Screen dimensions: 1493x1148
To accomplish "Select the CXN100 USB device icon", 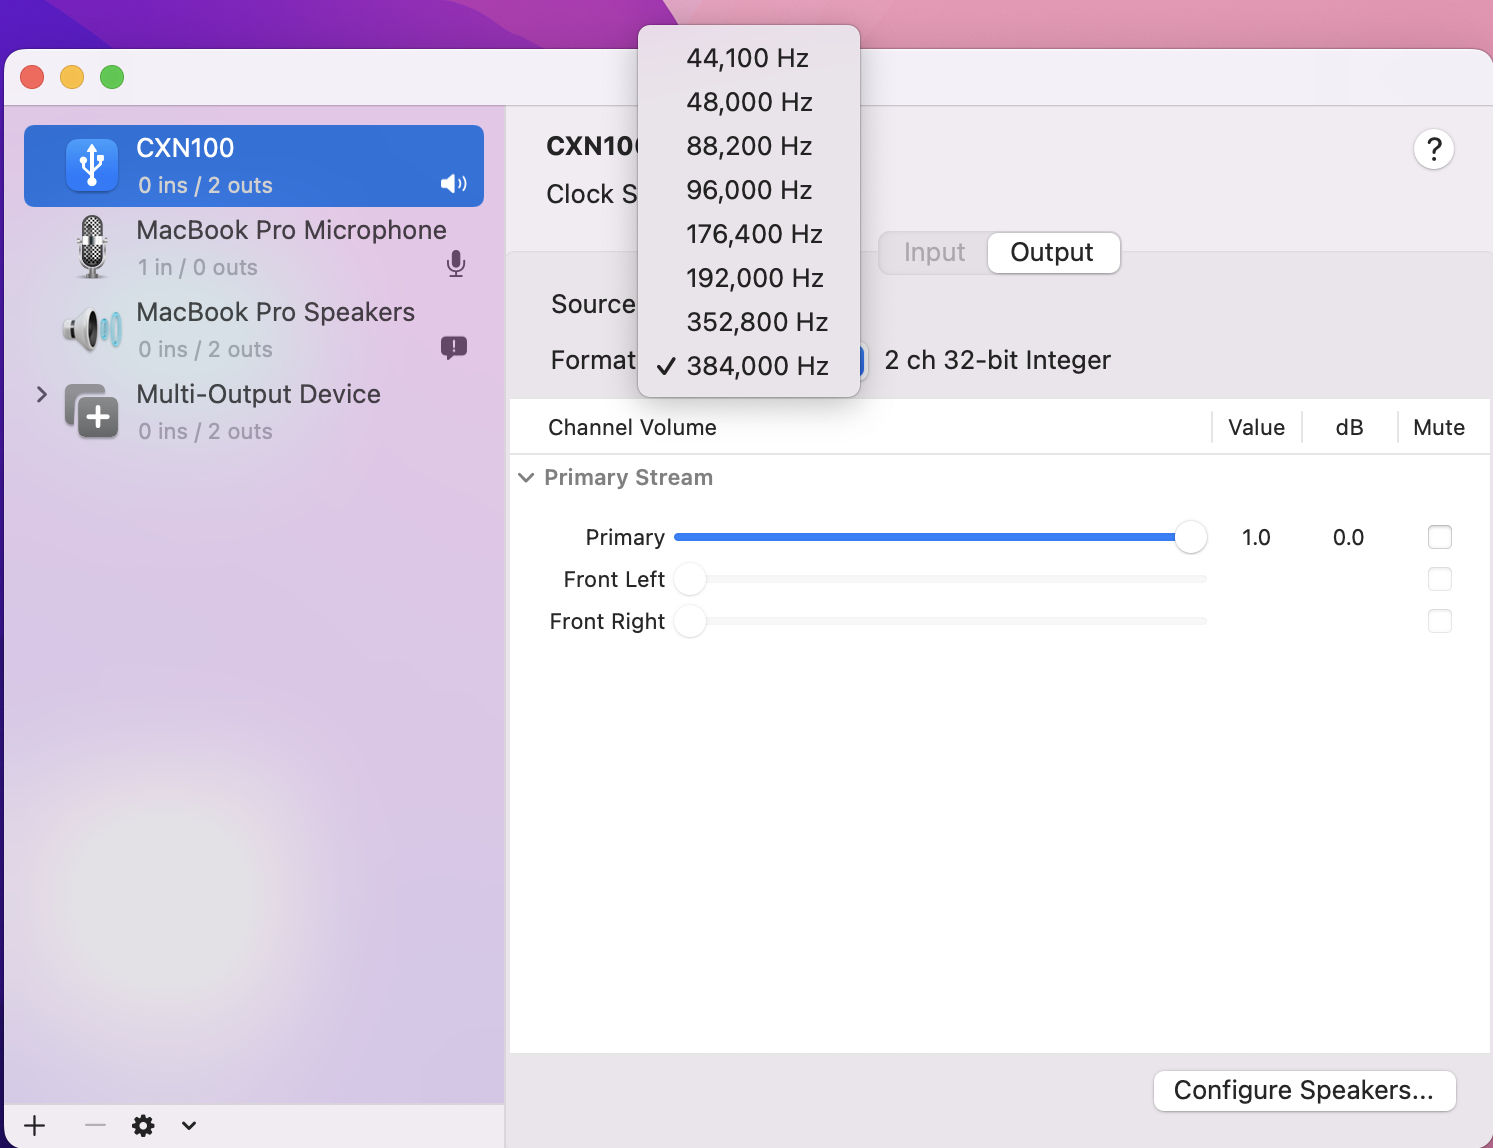I will click(91, 165).
